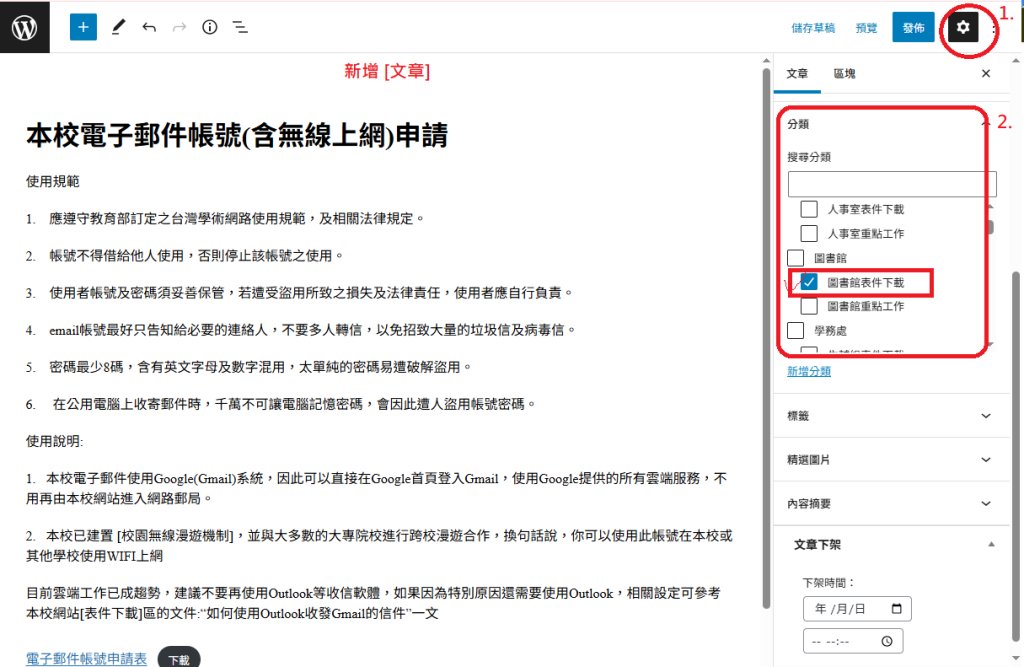Viewport: 1024px width, 667px height.
Task: Click the WordPress logo button
Action: point(24,27)
